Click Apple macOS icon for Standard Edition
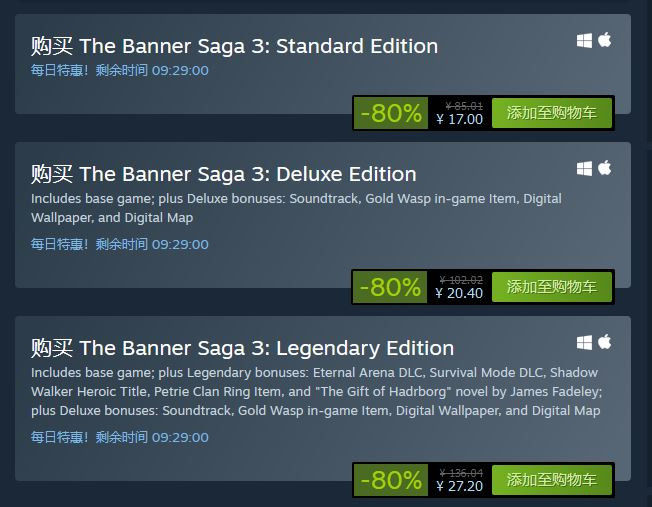Screen dimensions: 652x507 point(605,40)
